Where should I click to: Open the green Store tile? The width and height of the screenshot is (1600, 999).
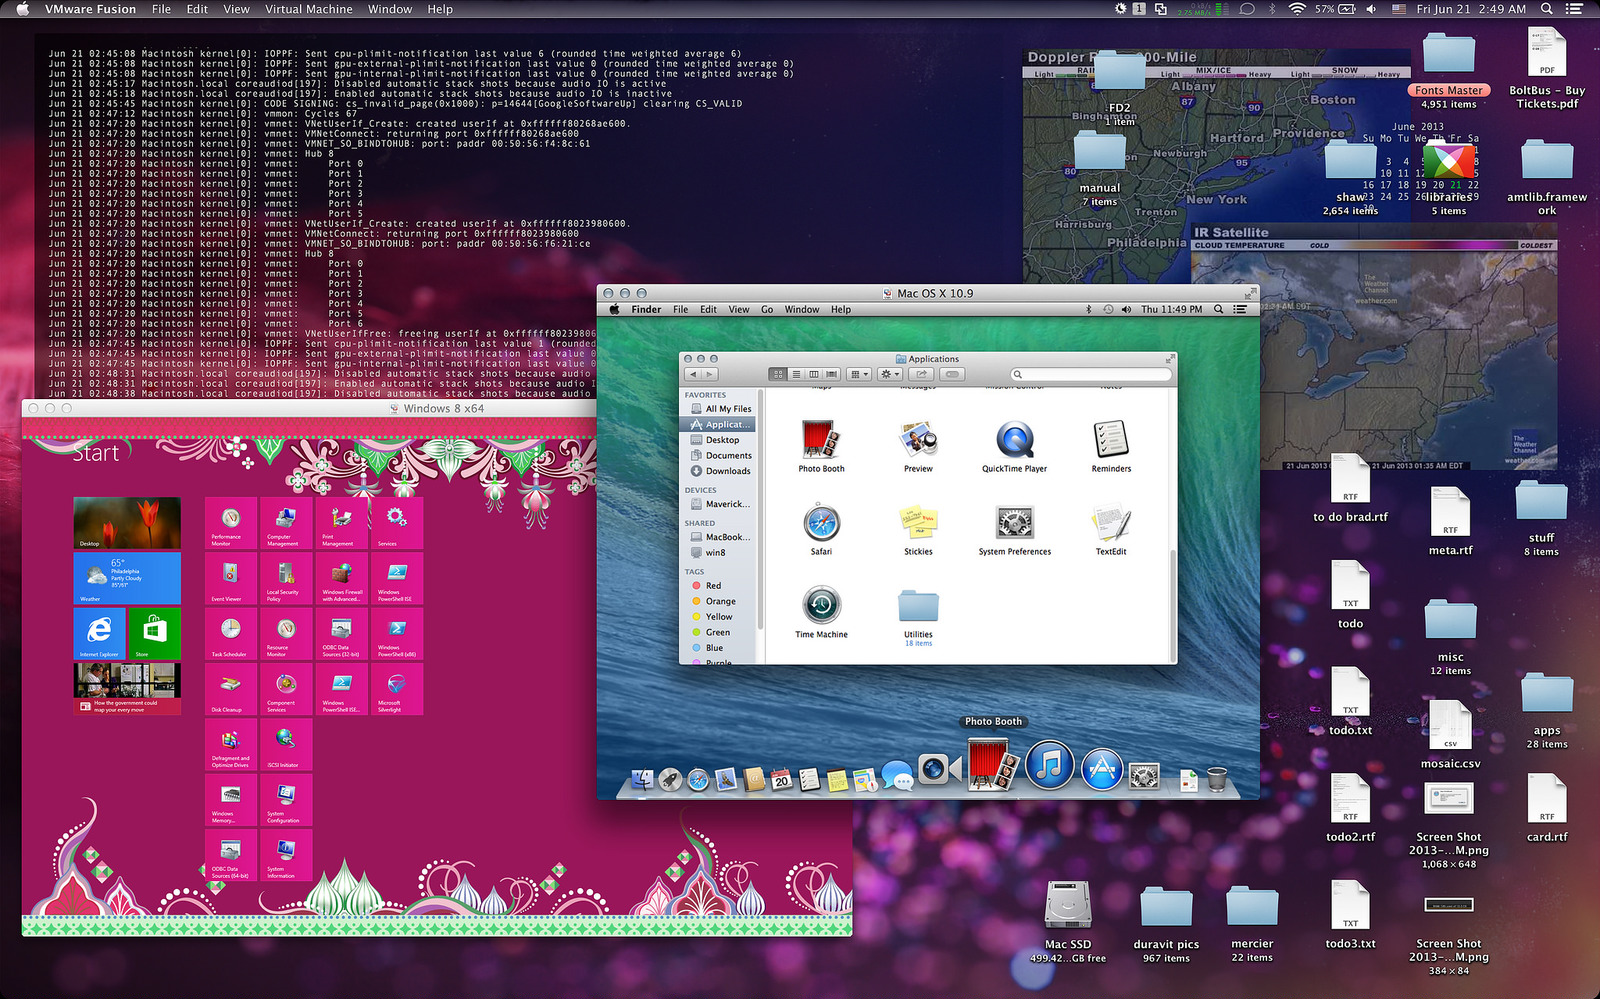click(155, 634)
